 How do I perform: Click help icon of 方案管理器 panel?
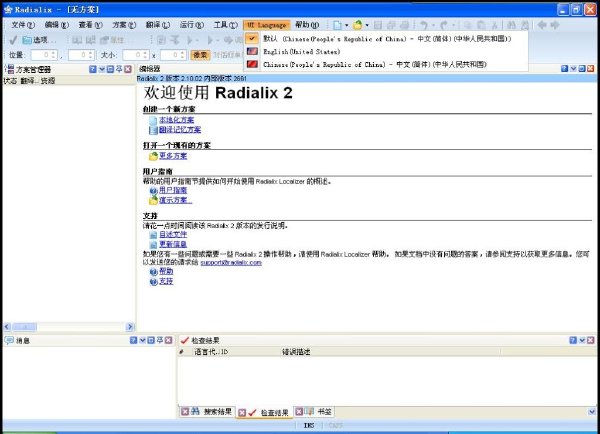pos(93,69)
